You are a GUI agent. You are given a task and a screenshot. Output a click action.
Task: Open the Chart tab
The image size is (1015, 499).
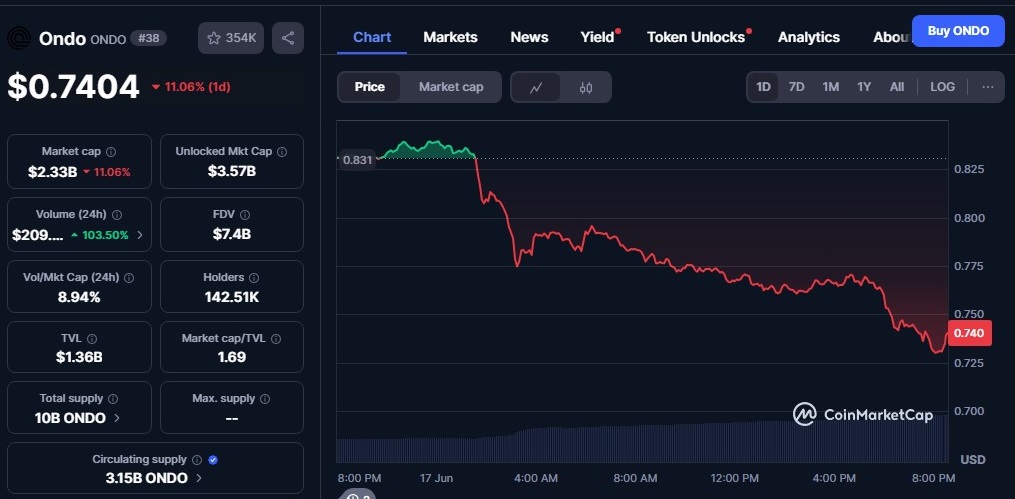[x=372, y=38]
